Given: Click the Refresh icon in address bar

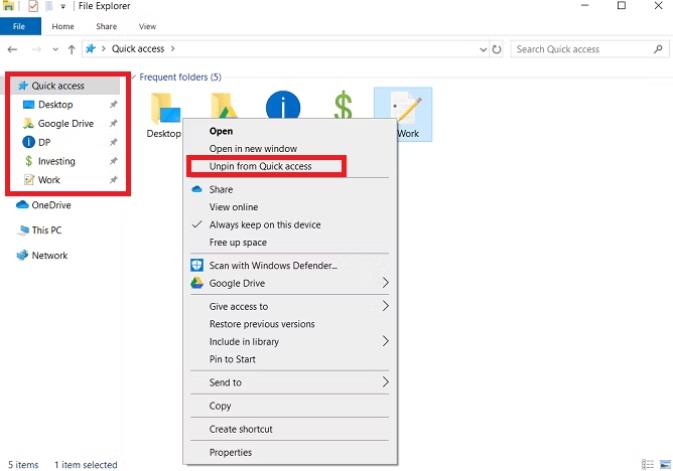Looking at the screenshot, I should 497,49.
